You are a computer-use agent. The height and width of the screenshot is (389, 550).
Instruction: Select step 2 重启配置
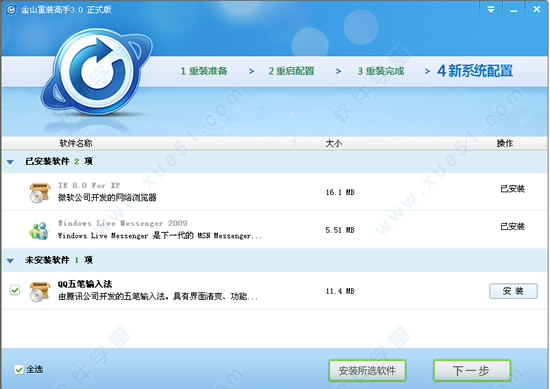[291, 71]
